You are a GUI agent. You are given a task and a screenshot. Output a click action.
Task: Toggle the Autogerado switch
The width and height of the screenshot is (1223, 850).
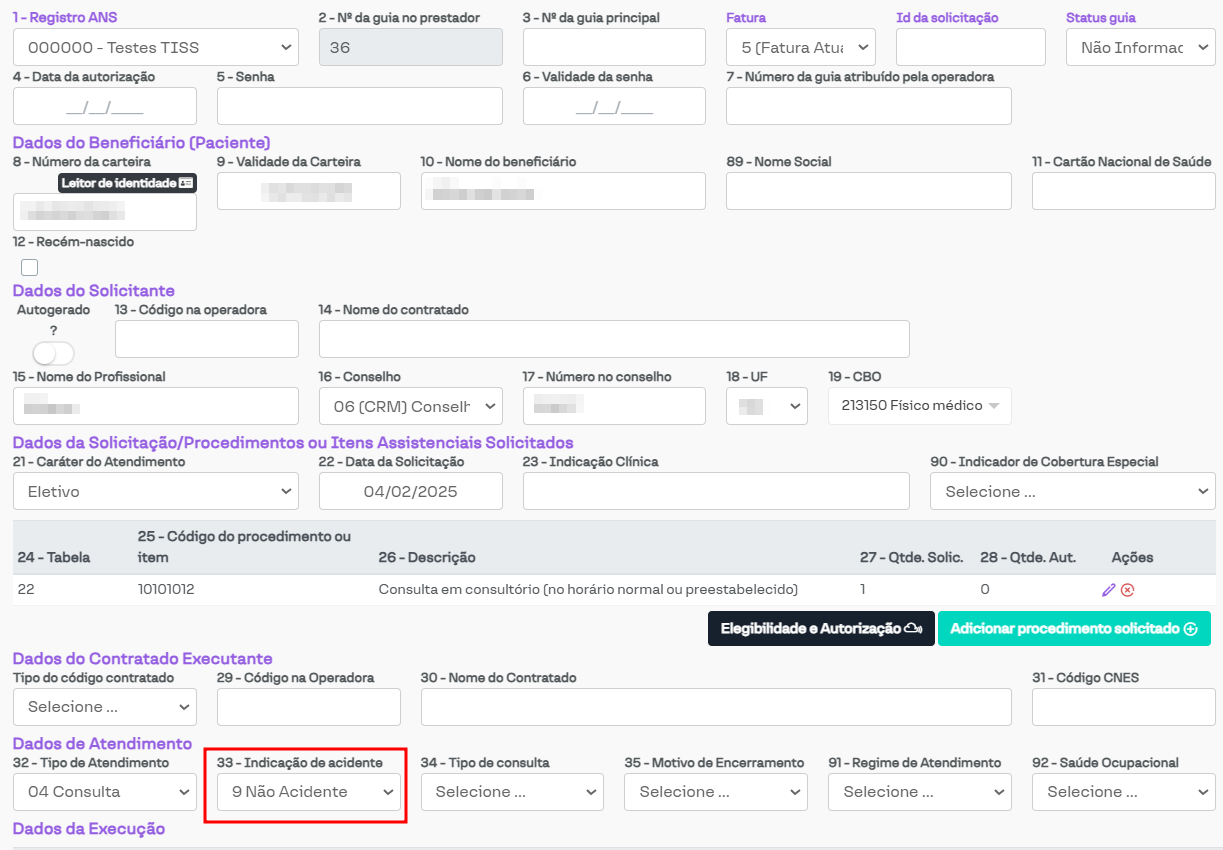[54, 354]
